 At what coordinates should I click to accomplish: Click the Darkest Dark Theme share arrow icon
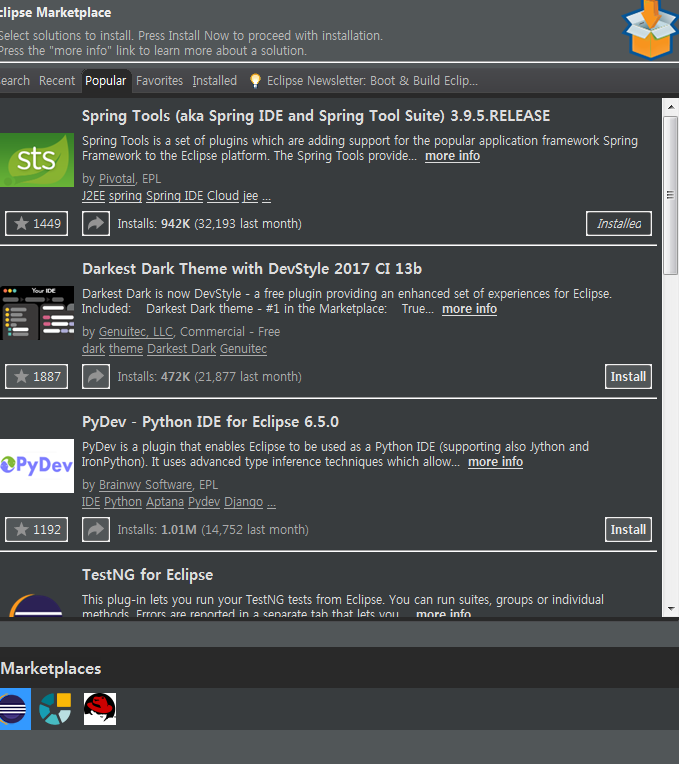click(96, 377)
